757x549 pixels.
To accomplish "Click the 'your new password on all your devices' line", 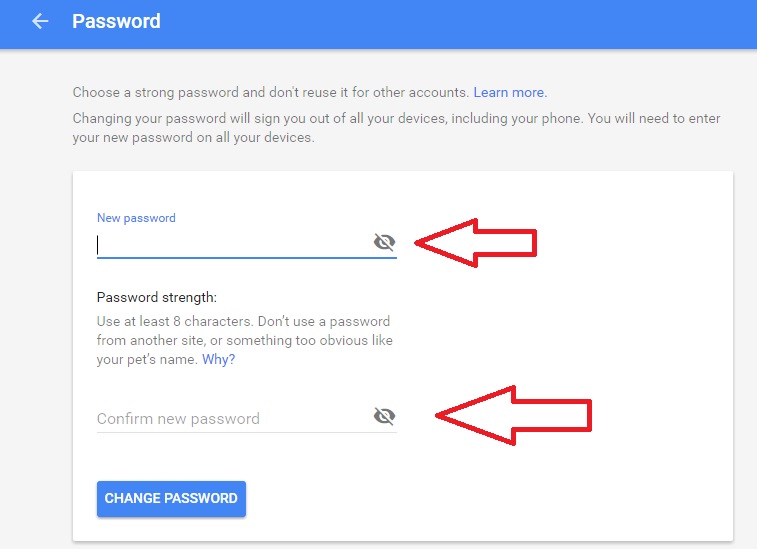I will [194, 138].
